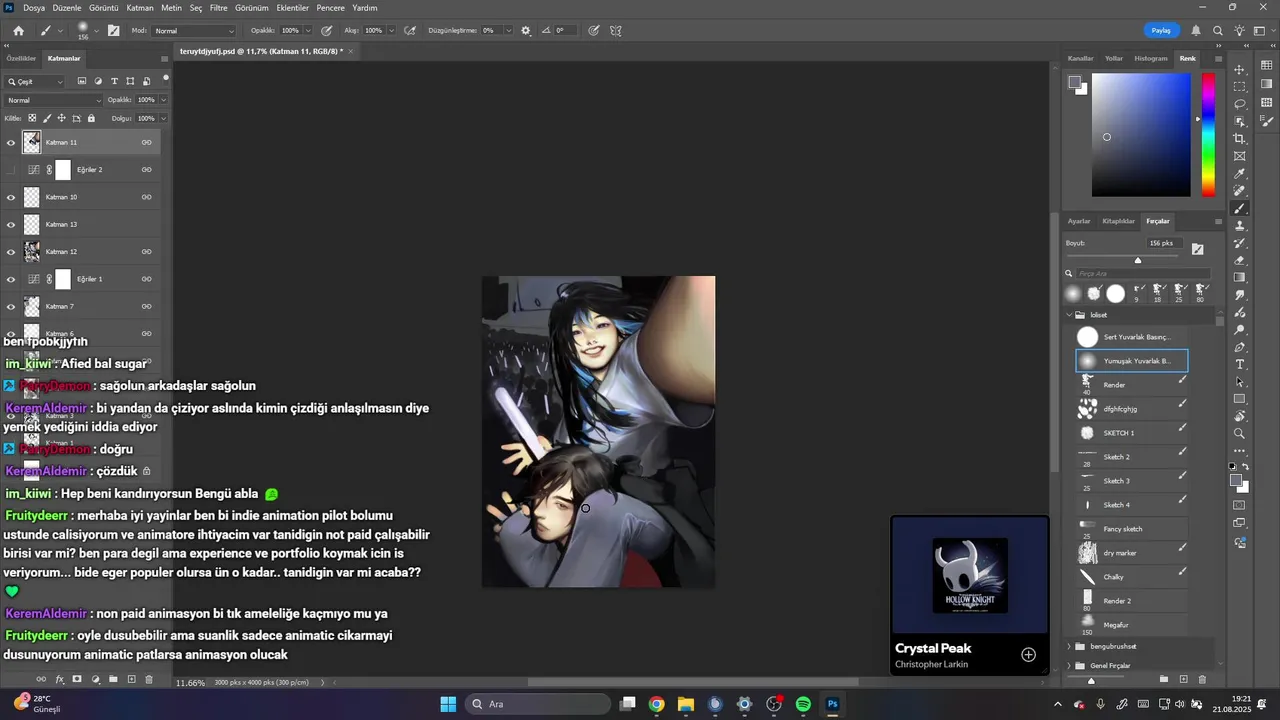Expand the bengubrushset brush folder

(1069, 646)
